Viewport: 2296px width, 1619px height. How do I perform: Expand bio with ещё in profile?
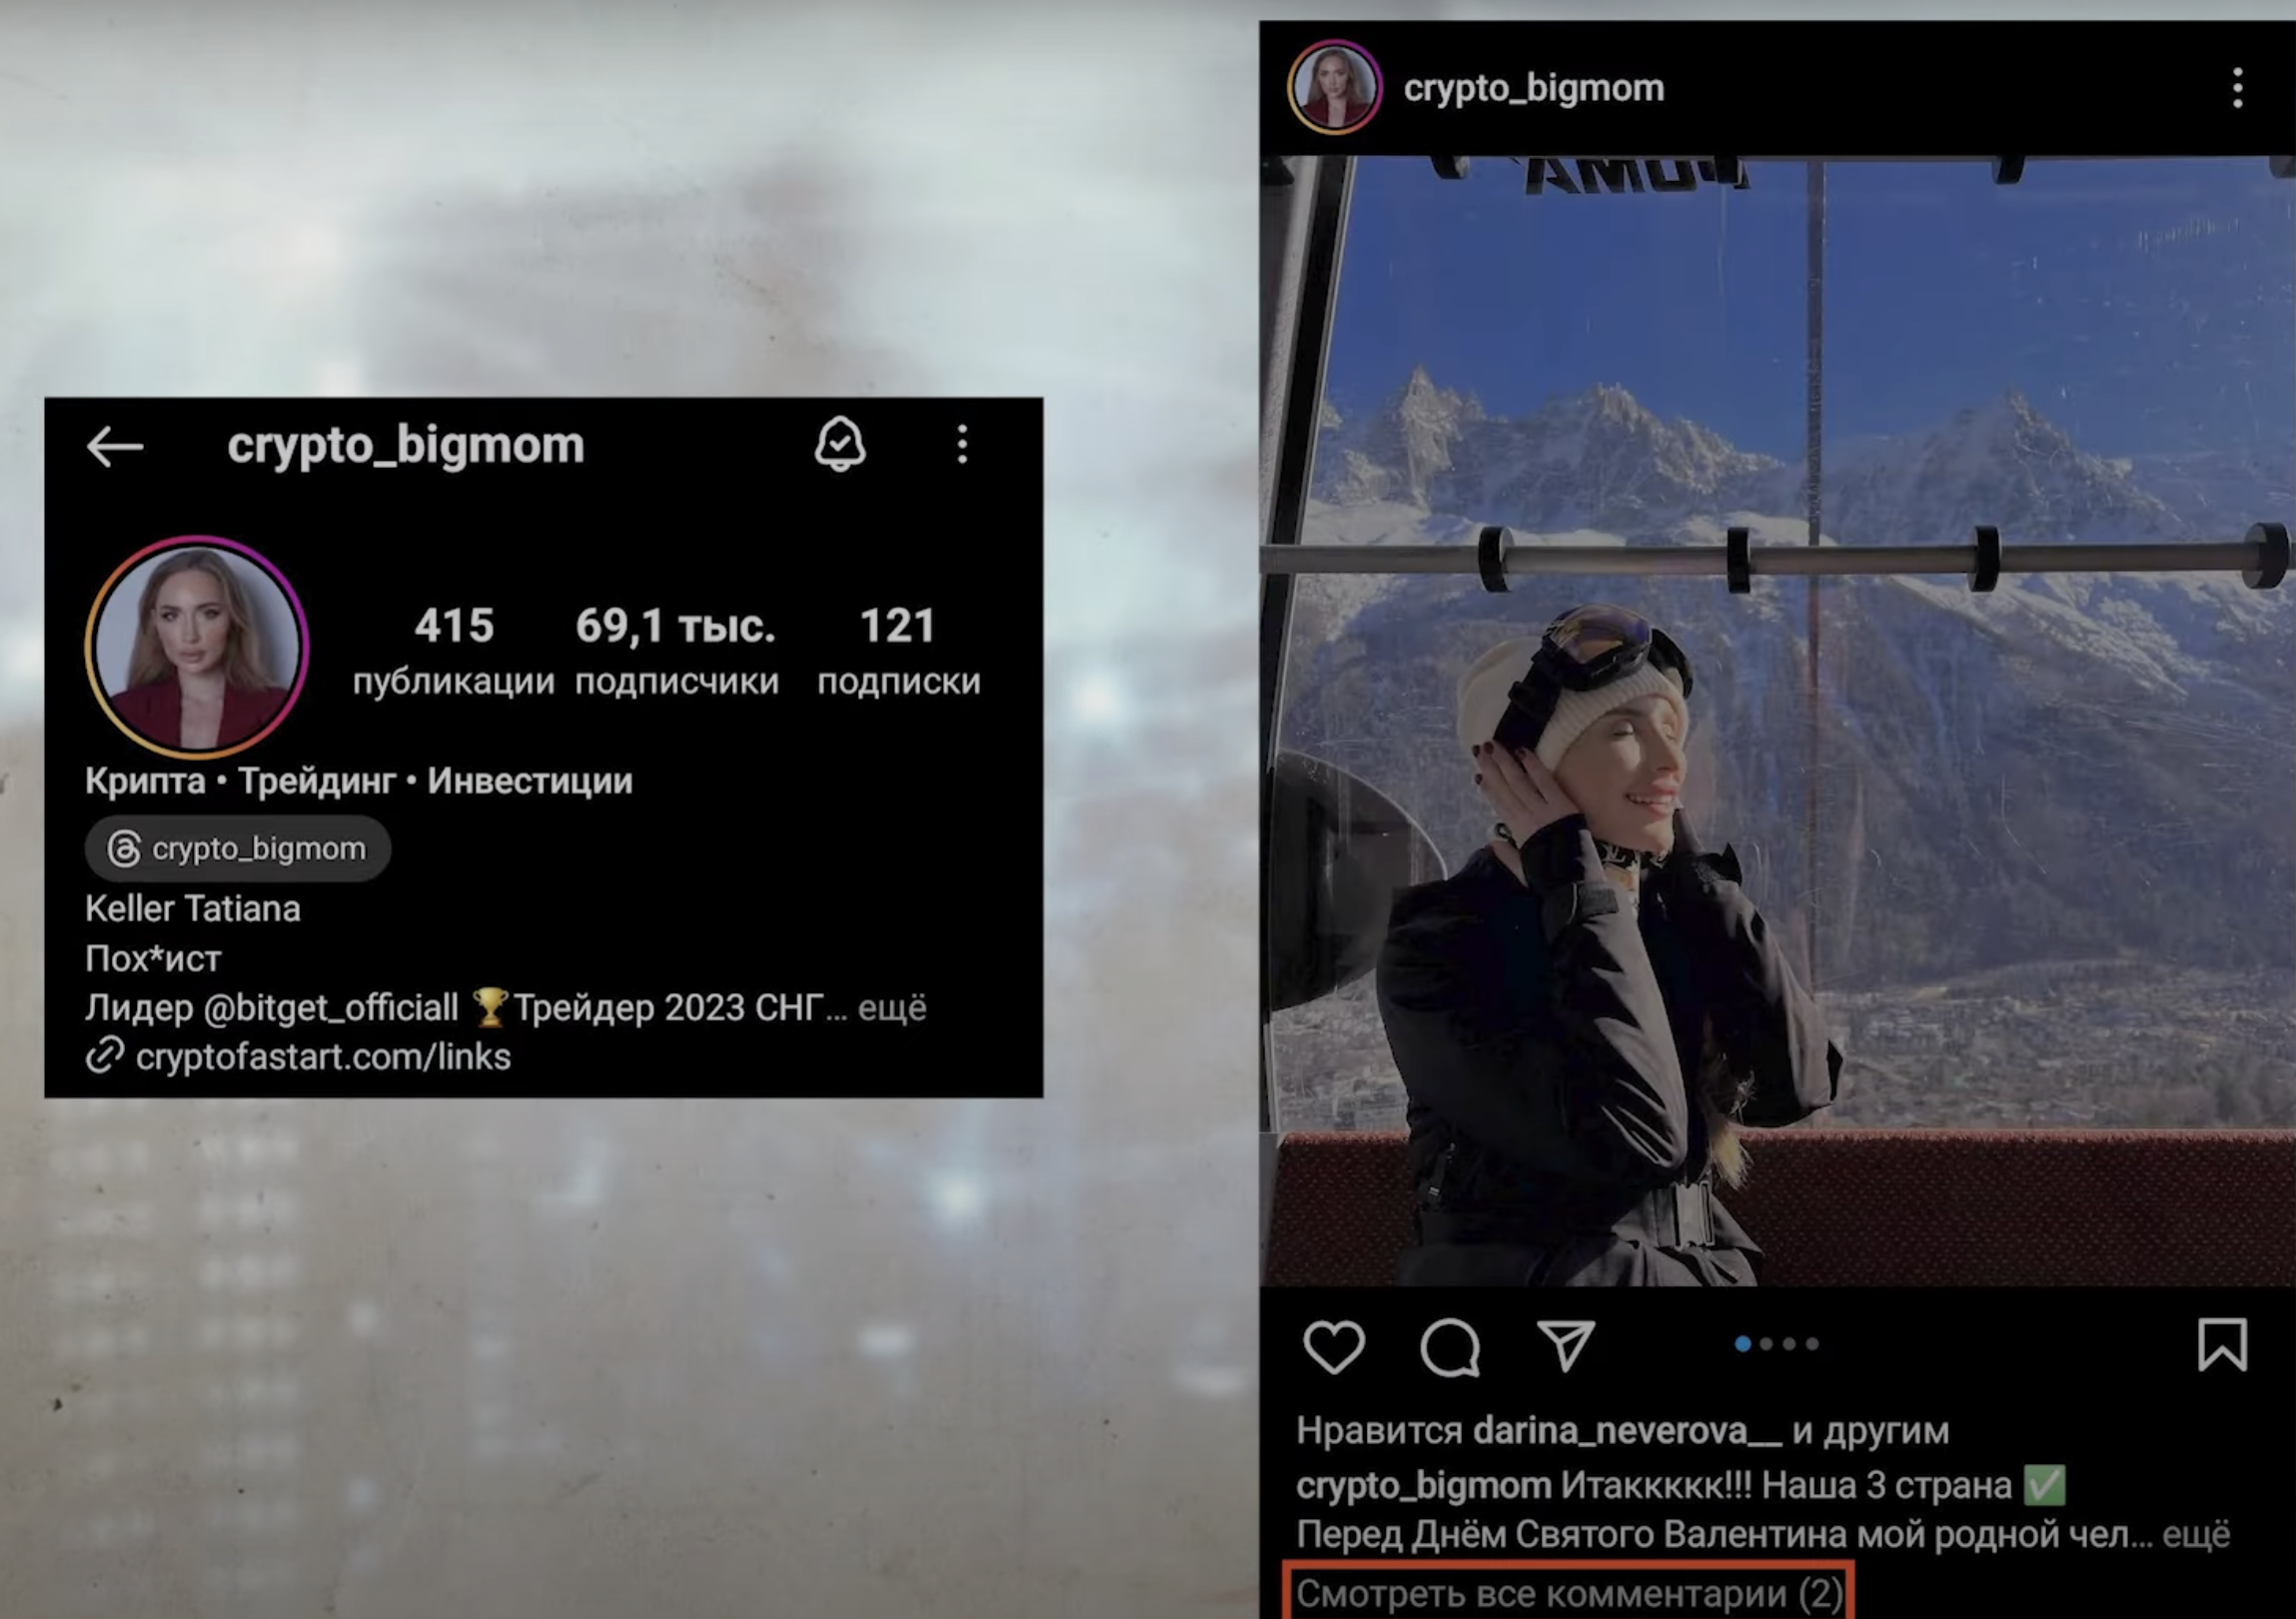pos(891,1008)
